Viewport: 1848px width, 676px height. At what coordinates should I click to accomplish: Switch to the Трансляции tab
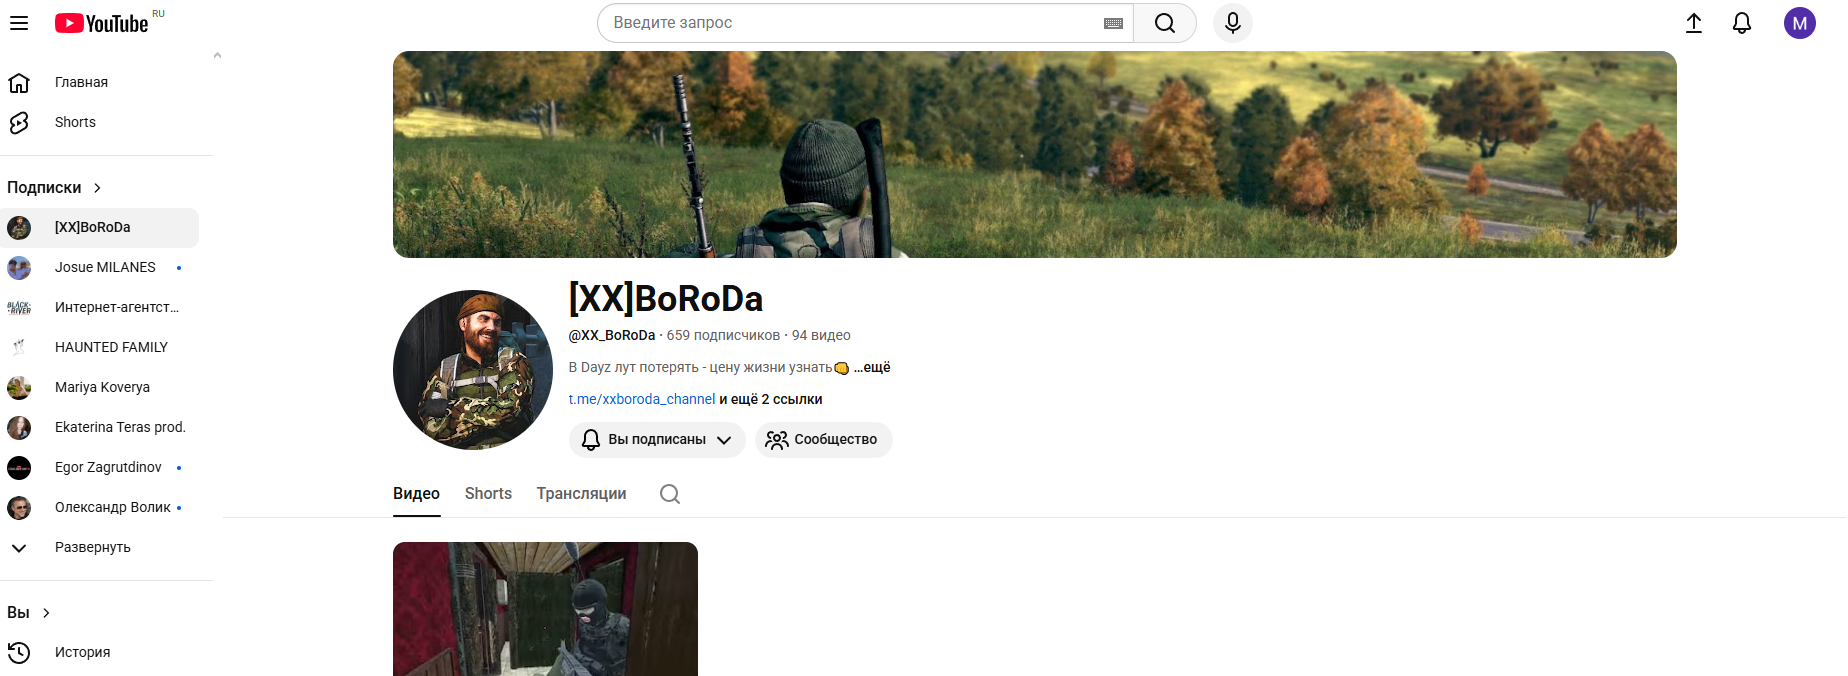point(581,494)
